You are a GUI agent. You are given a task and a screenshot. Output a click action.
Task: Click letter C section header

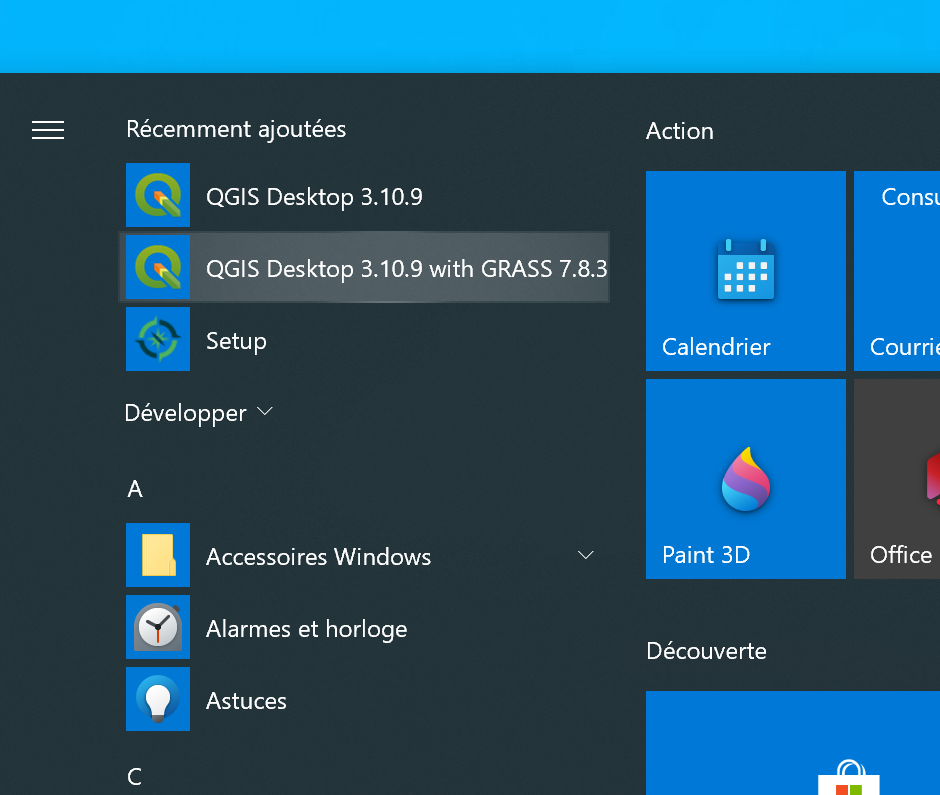[135, 777]
